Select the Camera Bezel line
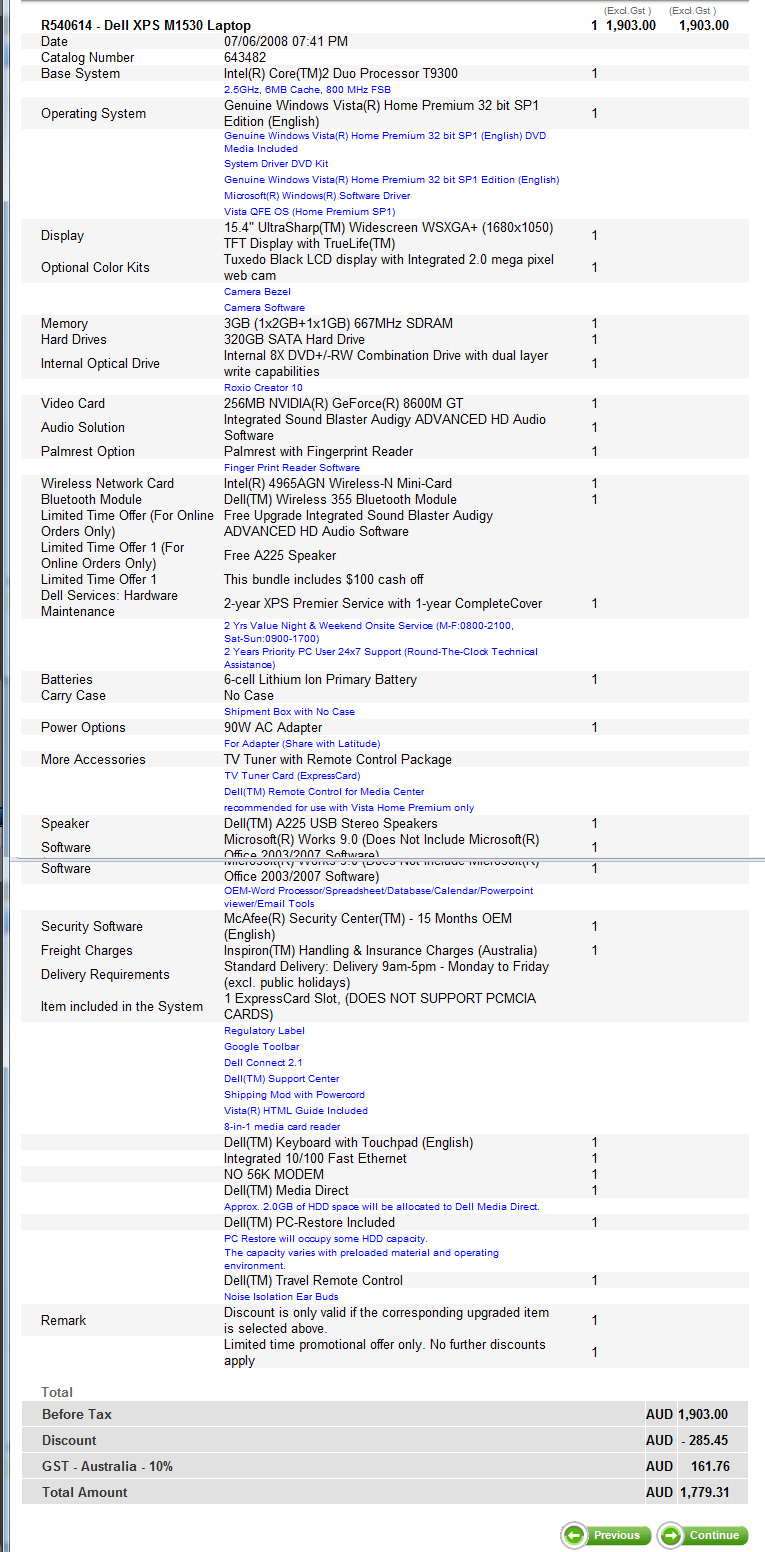 pos(257,291)
